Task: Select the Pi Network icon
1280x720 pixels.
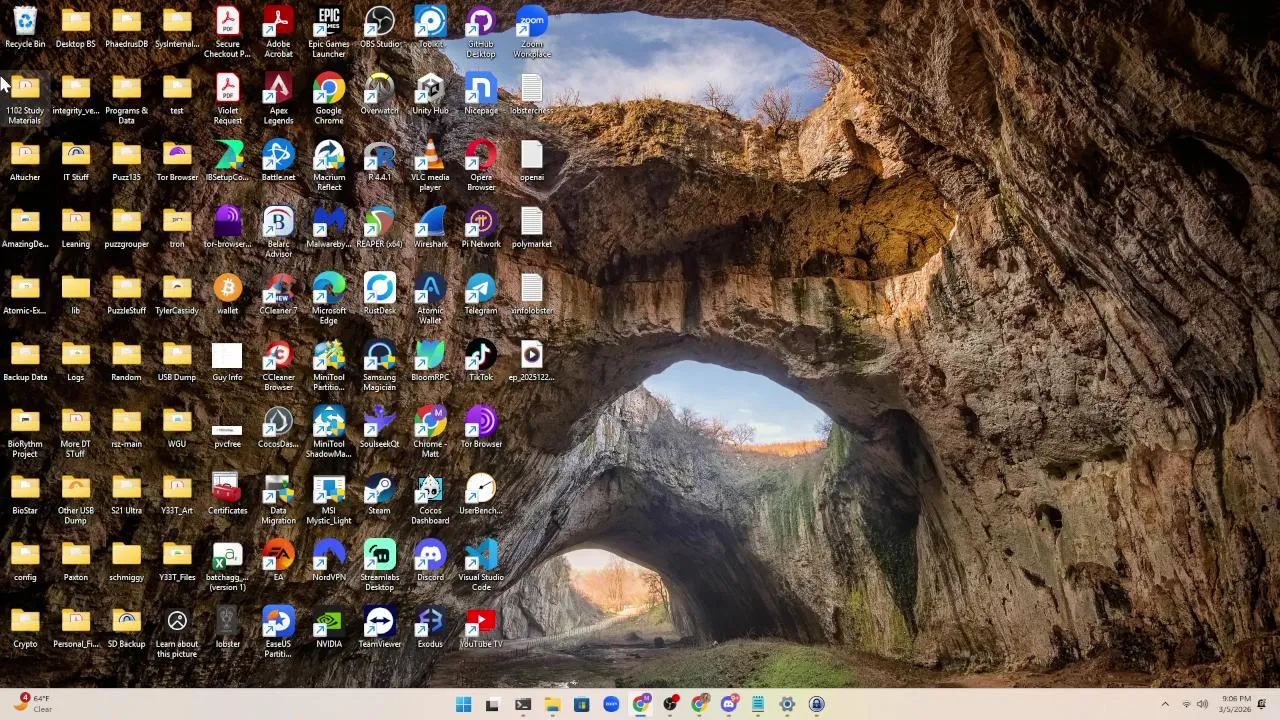Action: 481,228
